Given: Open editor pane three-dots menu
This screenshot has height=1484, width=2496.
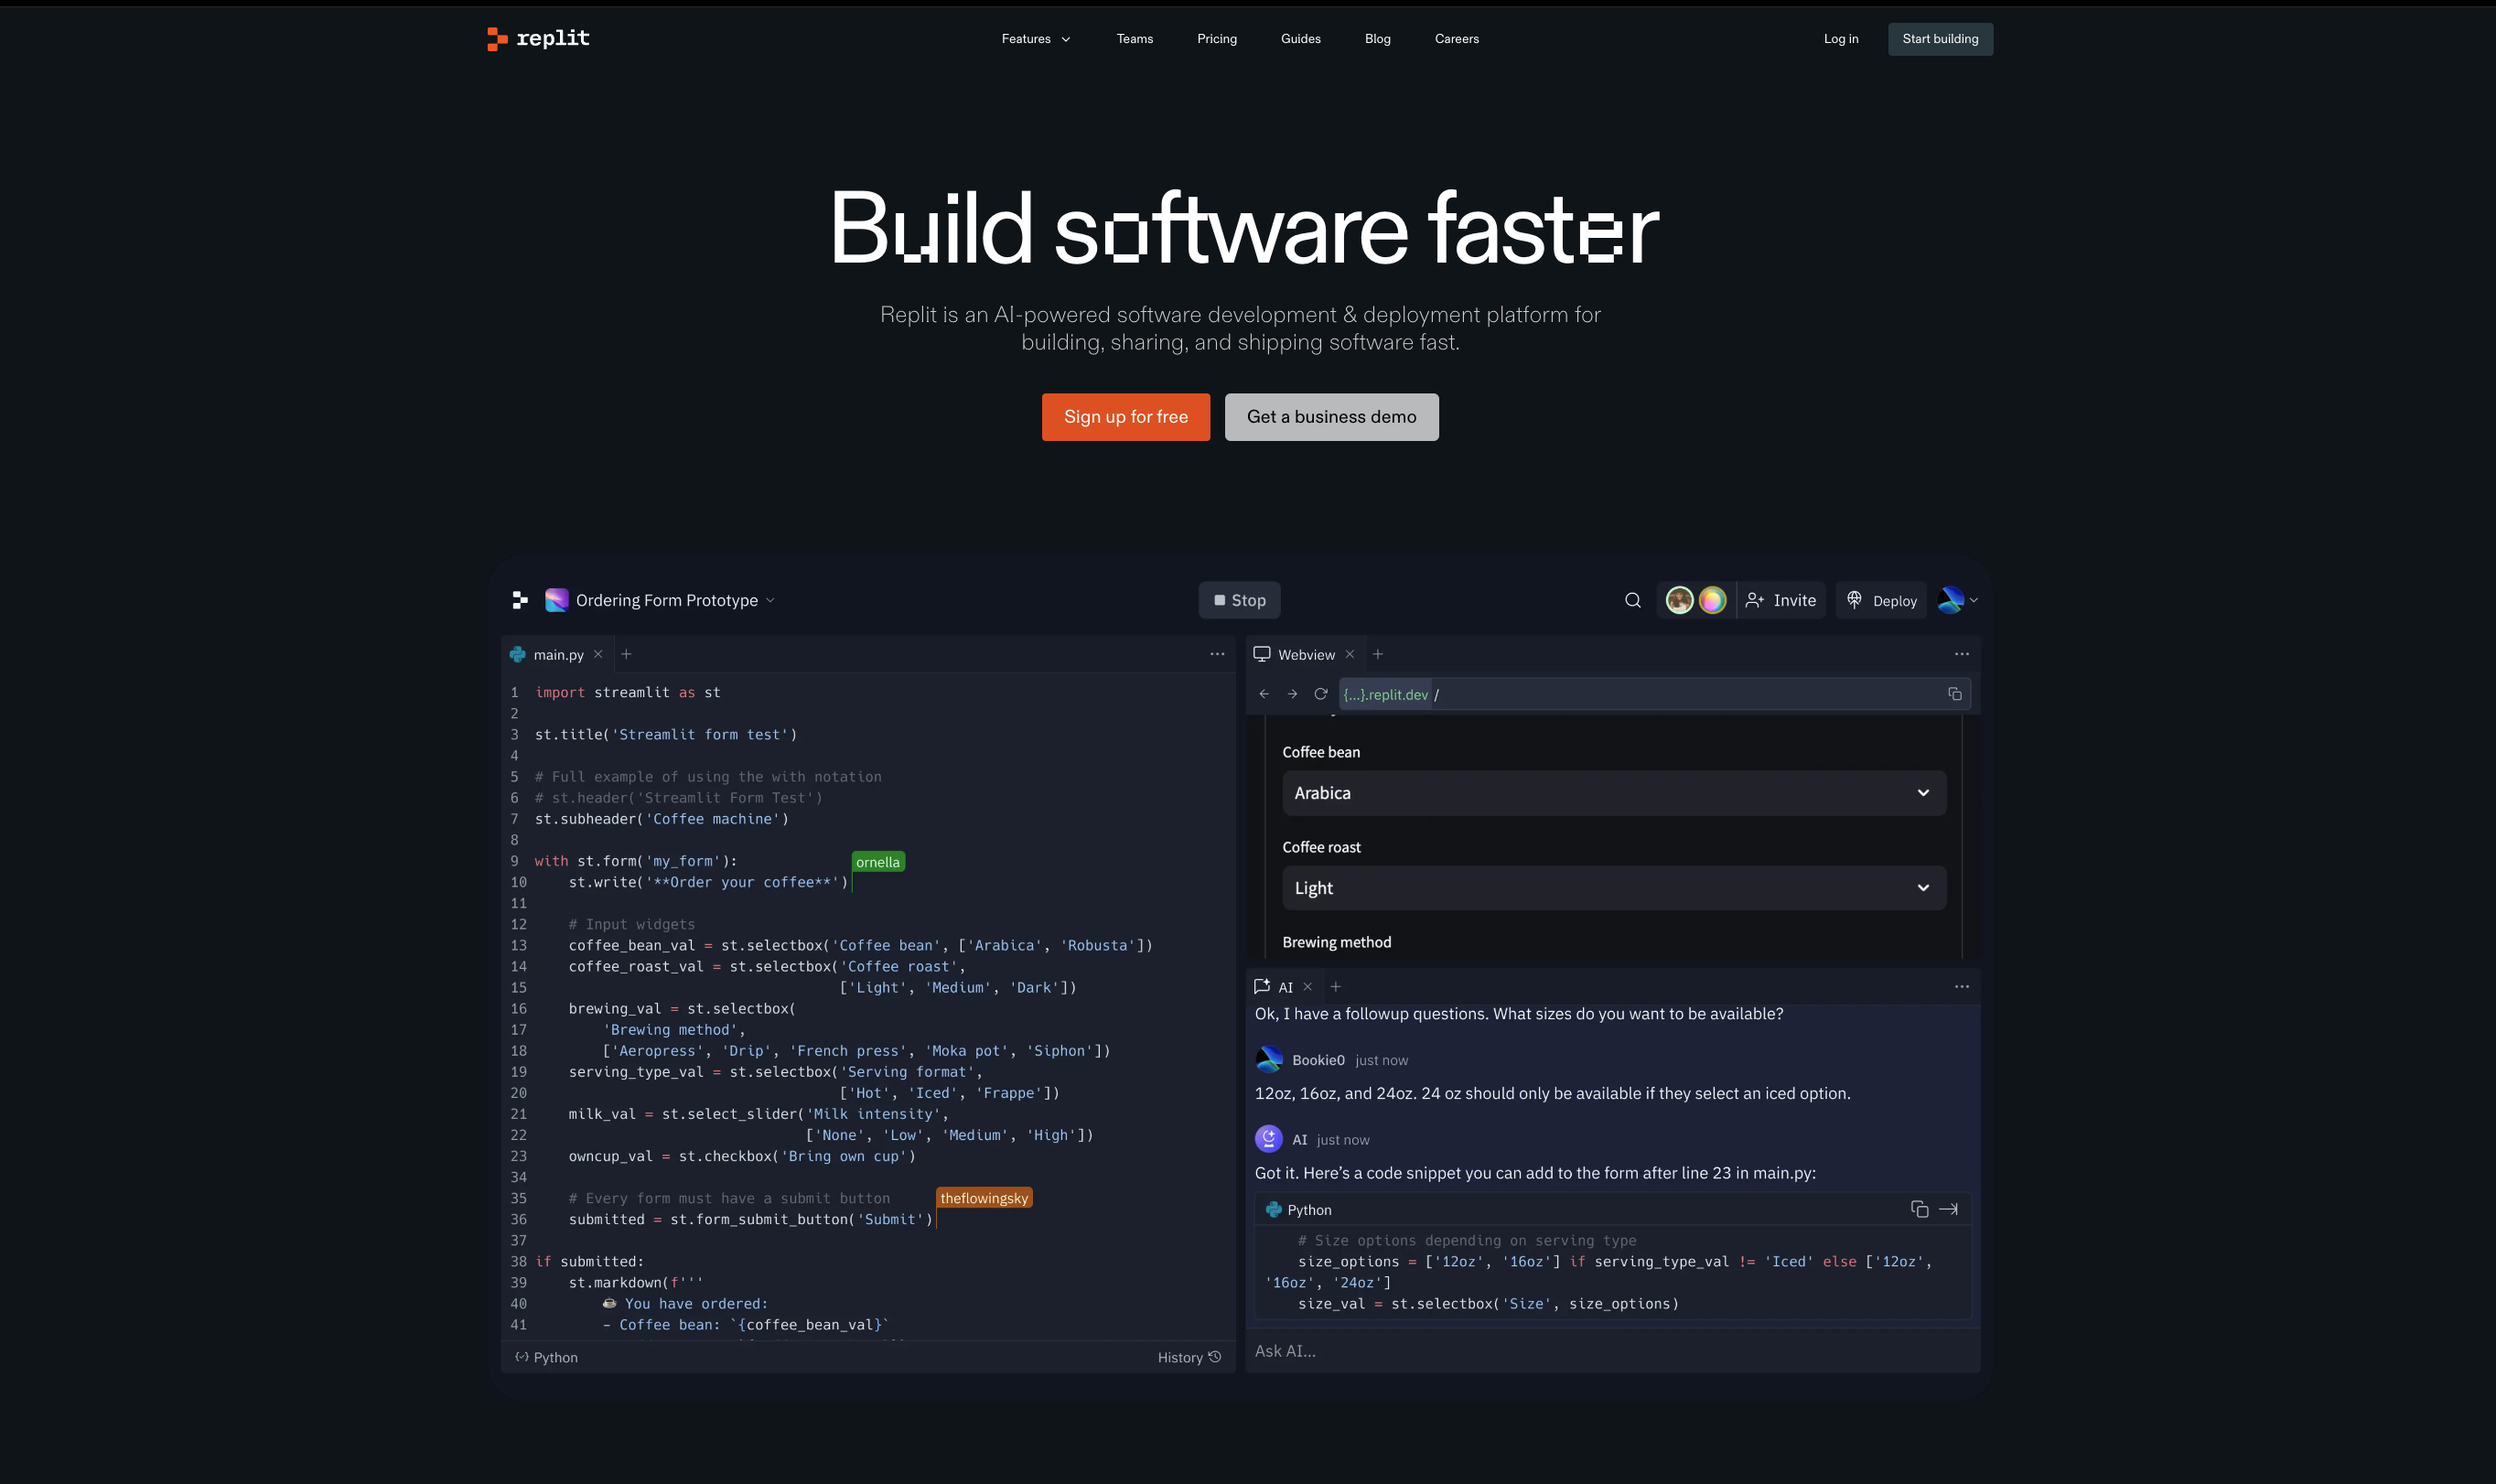Looking at the screenshot, I should click(x=1216, y=654).
